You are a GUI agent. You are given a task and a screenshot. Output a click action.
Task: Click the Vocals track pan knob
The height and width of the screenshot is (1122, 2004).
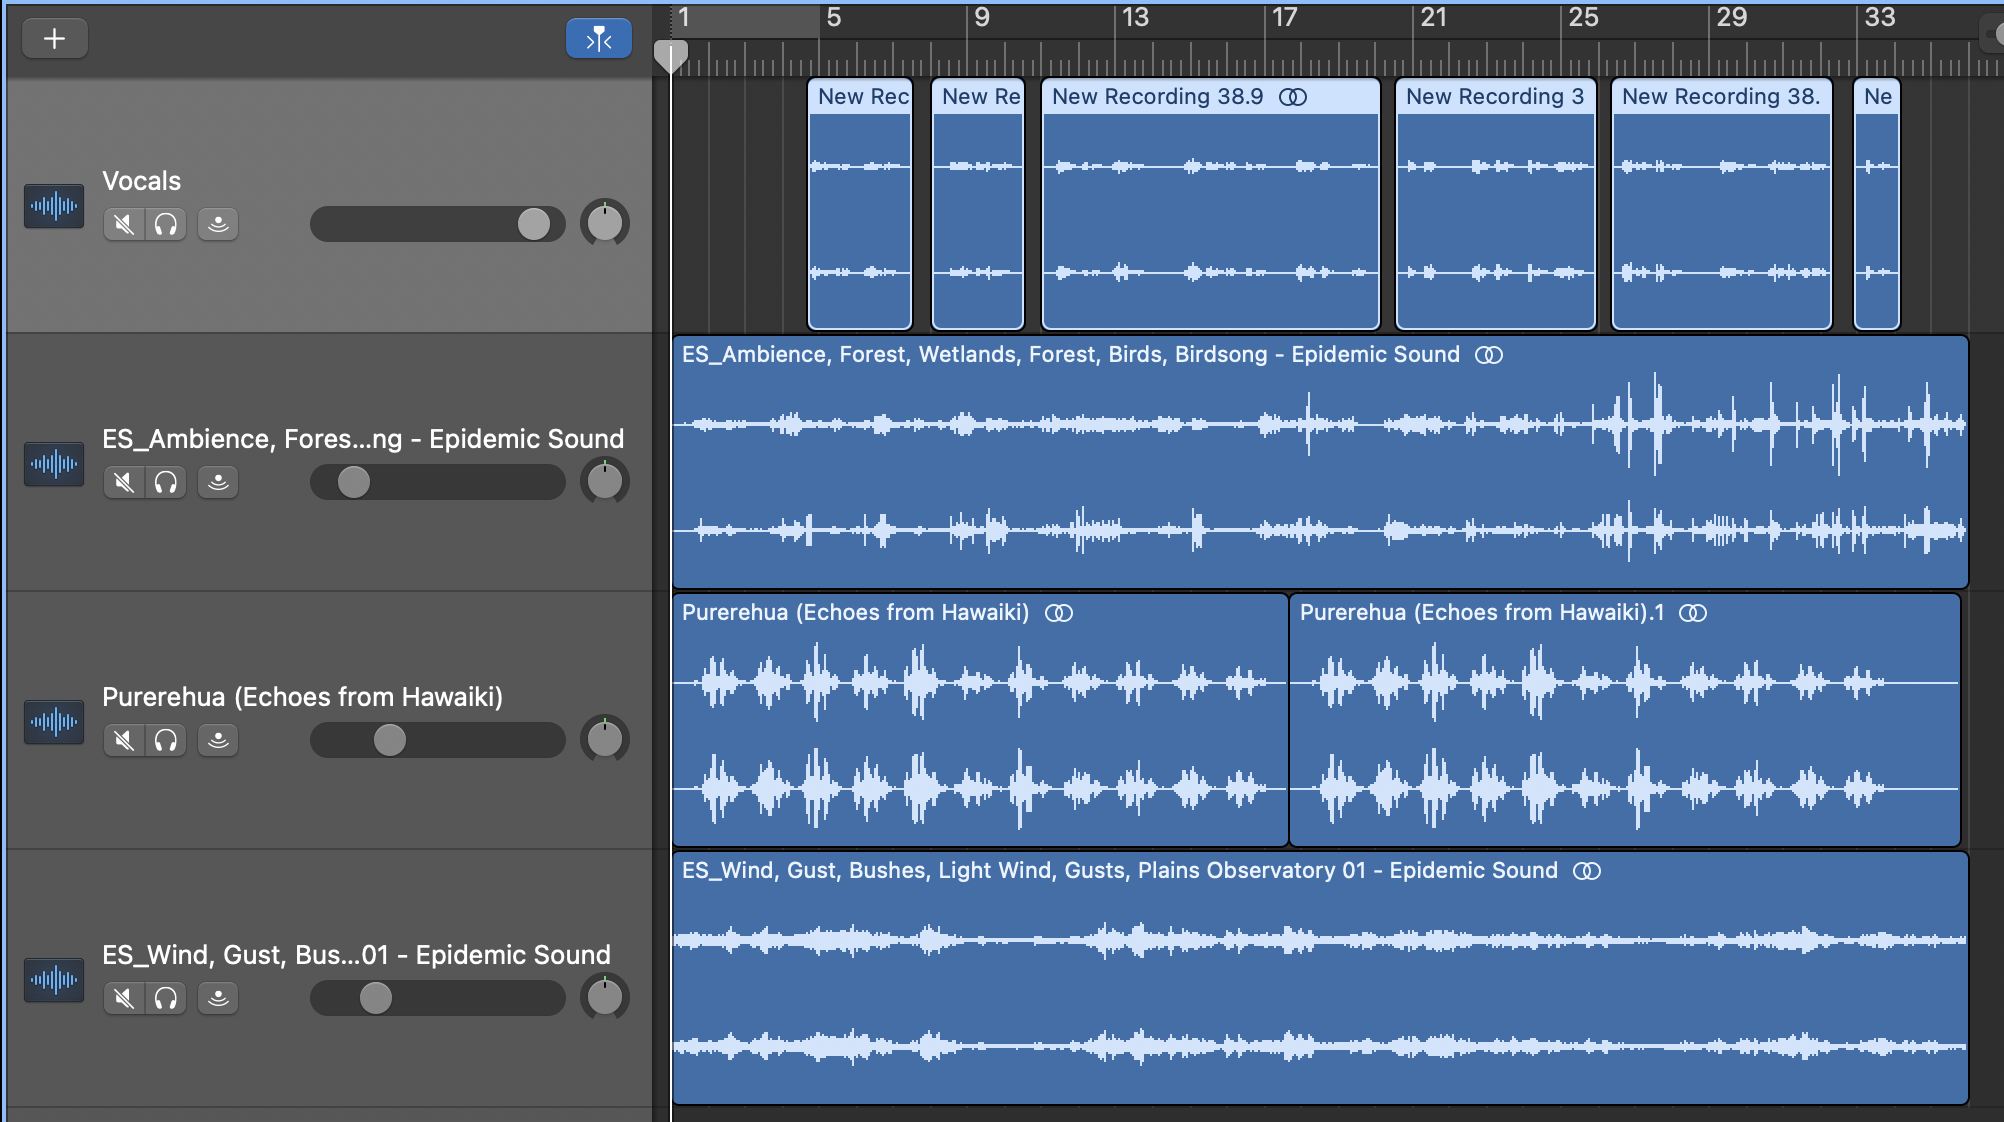coord(605,223)
